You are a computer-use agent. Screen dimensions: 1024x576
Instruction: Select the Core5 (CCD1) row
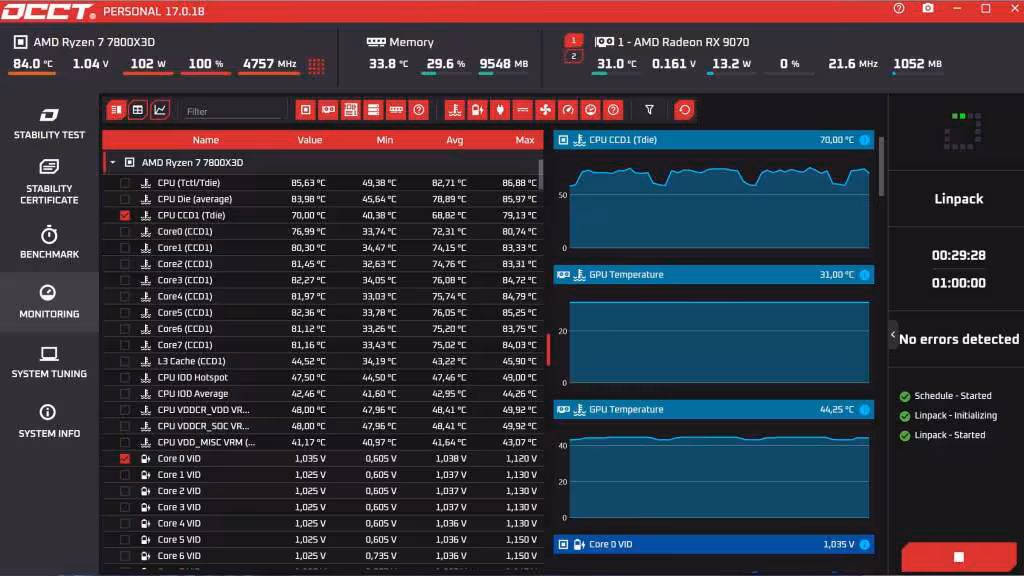[x=324, y=313]
